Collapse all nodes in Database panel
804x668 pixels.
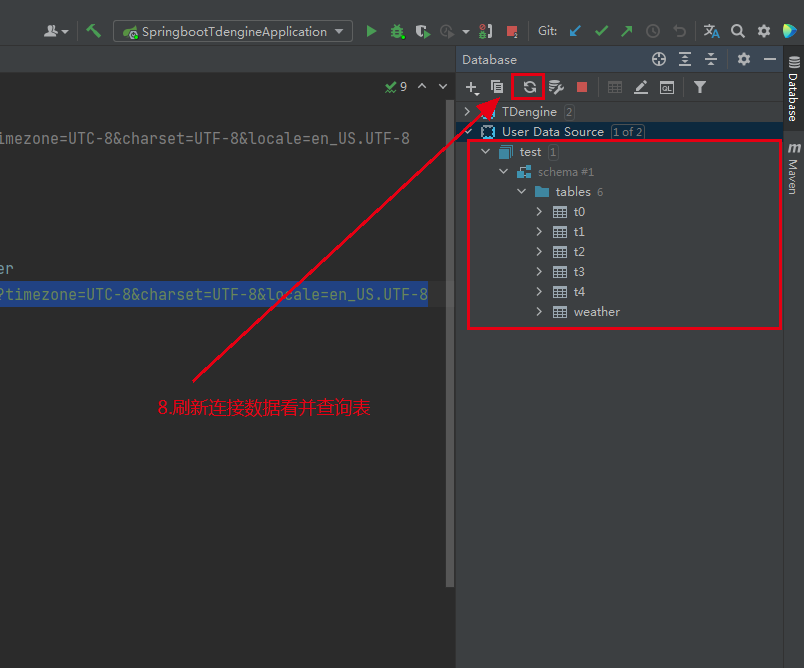click(708, 59)
